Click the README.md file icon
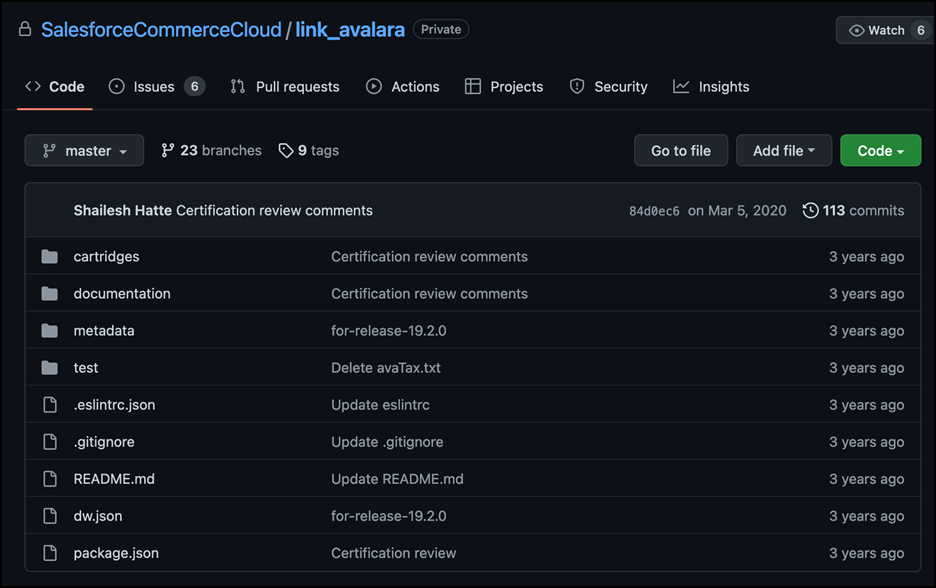Screen dimensions: 936x588 (50, 479)
